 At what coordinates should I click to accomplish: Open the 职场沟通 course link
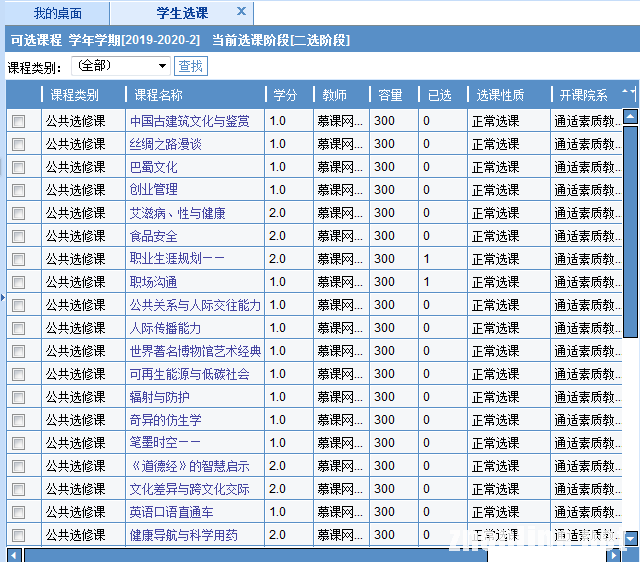pyautogui.click(x=153, y=282)
